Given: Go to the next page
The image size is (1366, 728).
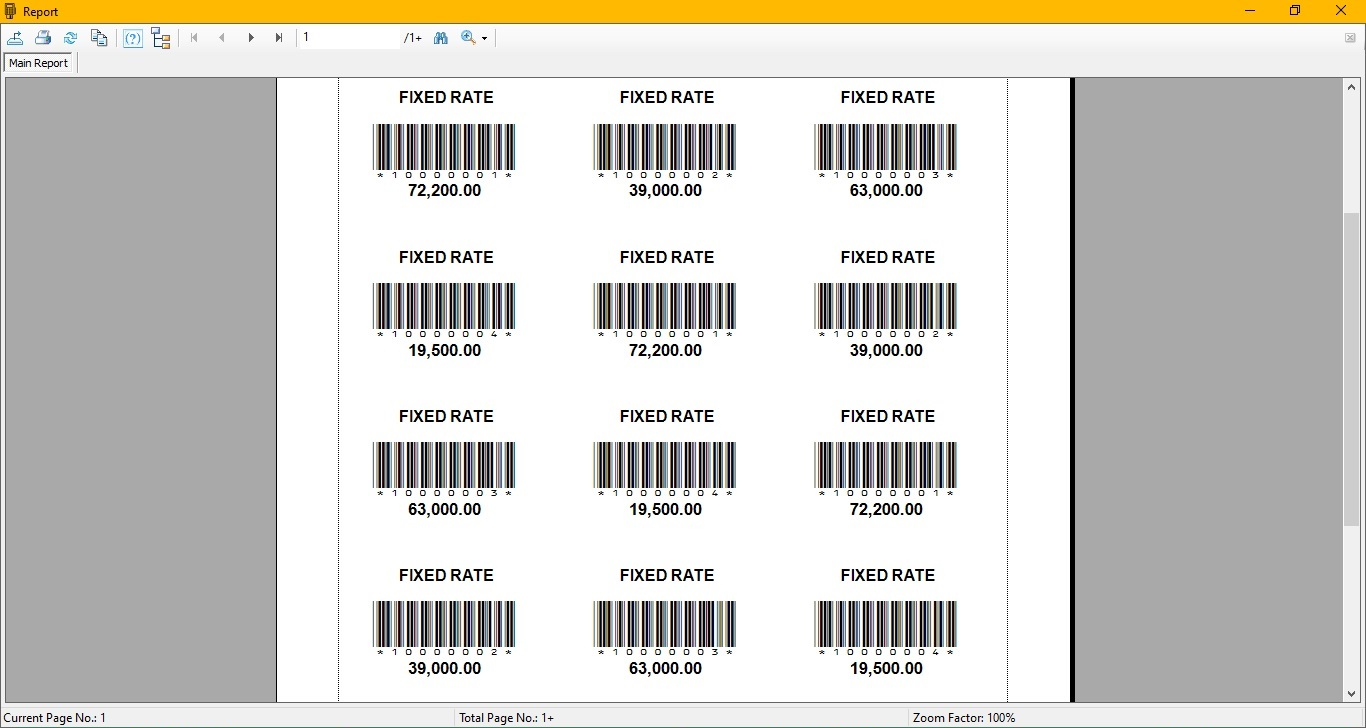Looking at the screenshot, I should tap(251, 38).
